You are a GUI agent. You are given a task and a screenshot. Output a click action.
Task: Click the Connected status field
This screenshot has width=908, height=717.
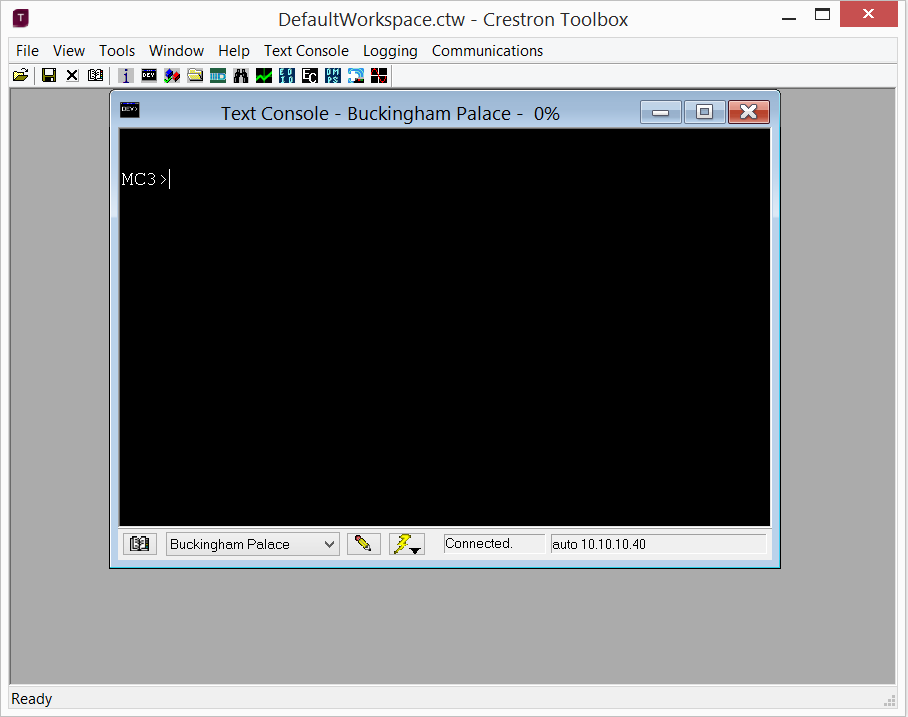click(x=493, y=544)
